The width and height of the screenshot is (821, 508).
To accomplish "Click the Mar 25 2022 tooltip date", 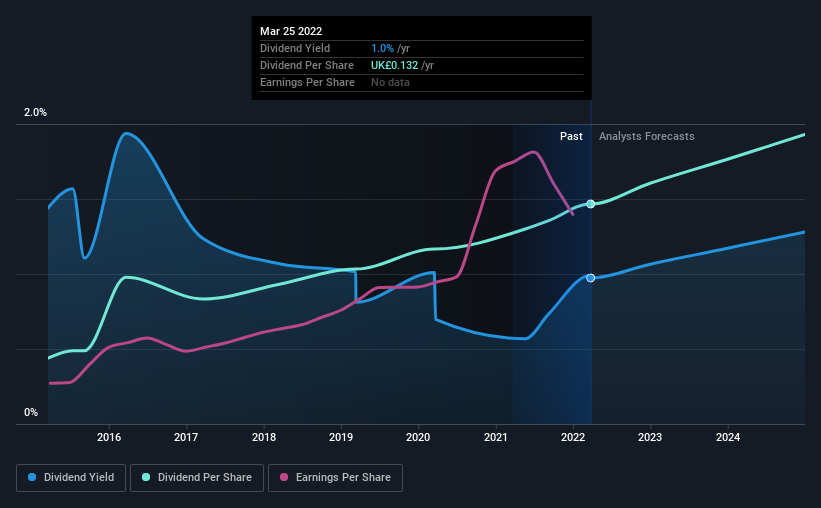I will click(291, 31).
